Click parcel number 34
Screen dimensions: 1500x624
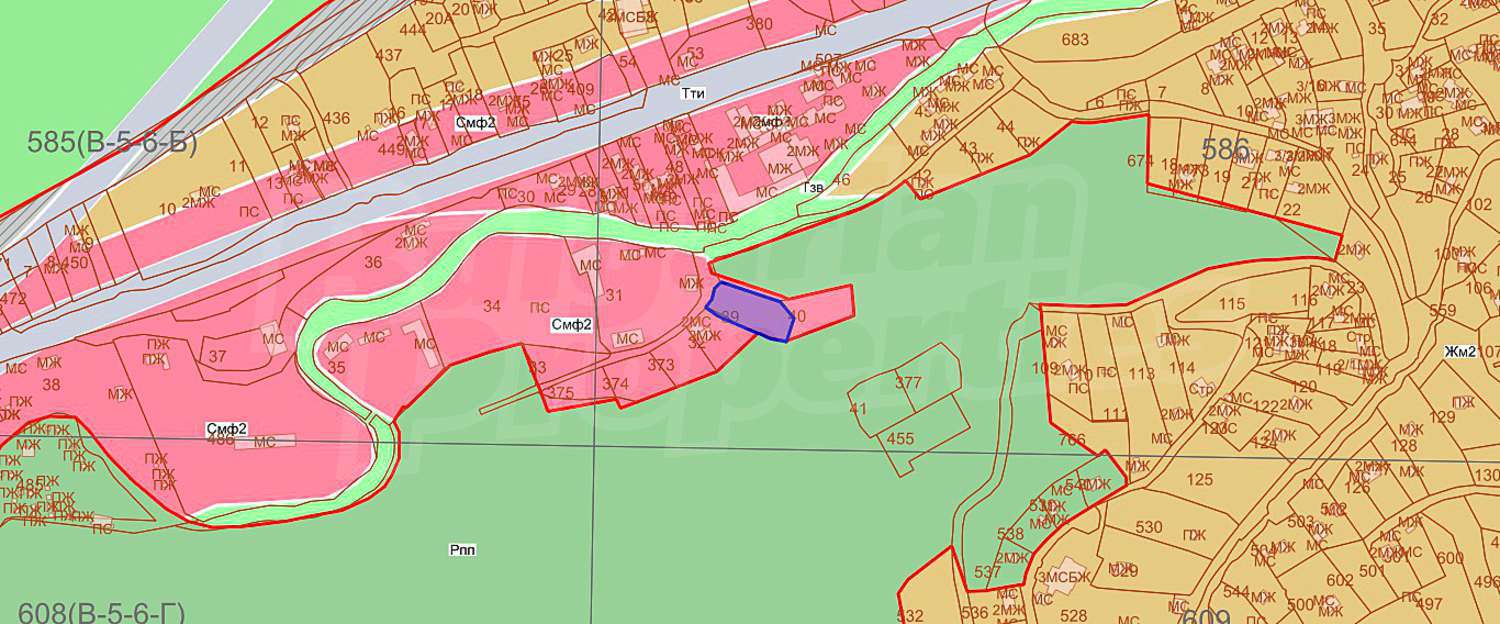pos(491,305)
